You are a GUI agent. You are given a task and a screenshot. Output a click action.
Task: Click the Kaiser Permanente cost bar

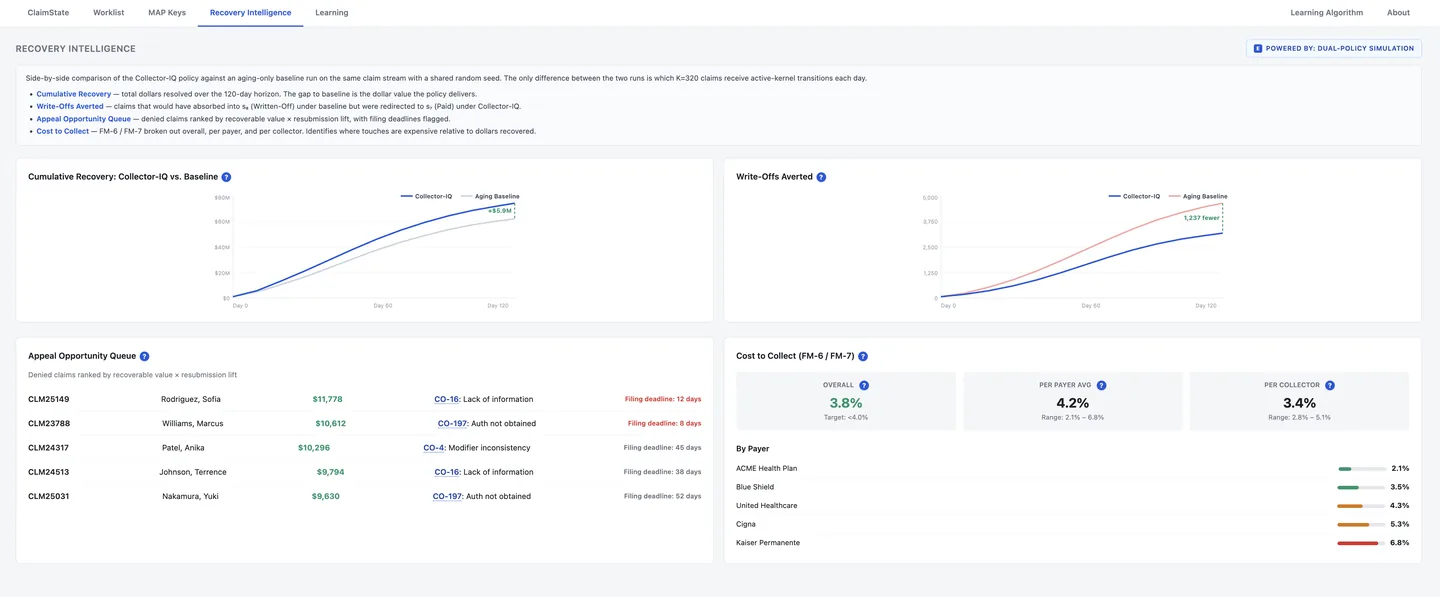1361,543
